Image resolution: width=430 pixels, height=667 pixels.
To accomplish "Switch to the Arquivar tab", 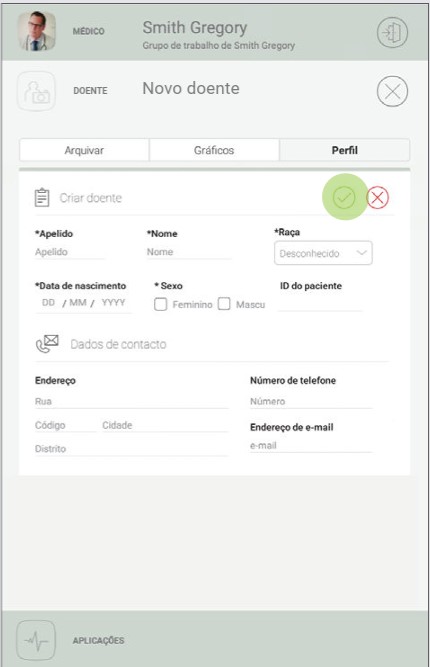I will click(x=84, y=150).
